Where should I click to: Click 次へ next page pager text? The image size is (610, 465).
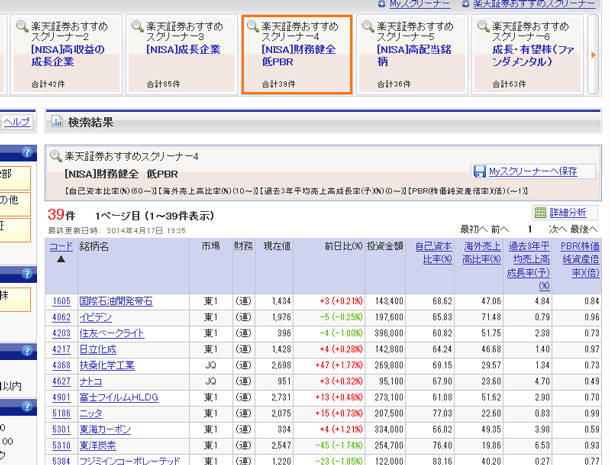click(x=557, y=230)
